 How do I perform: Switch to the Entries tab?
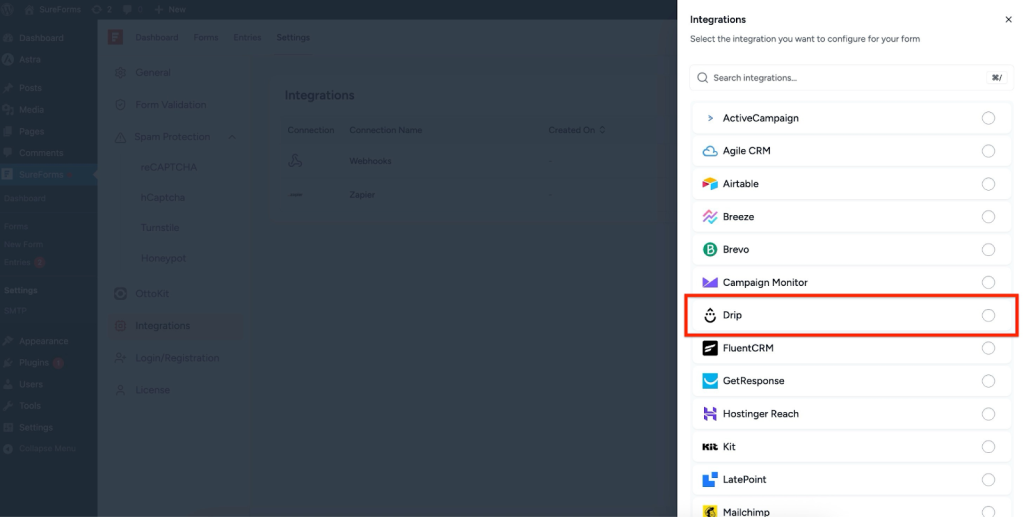(x=247, y=38)
